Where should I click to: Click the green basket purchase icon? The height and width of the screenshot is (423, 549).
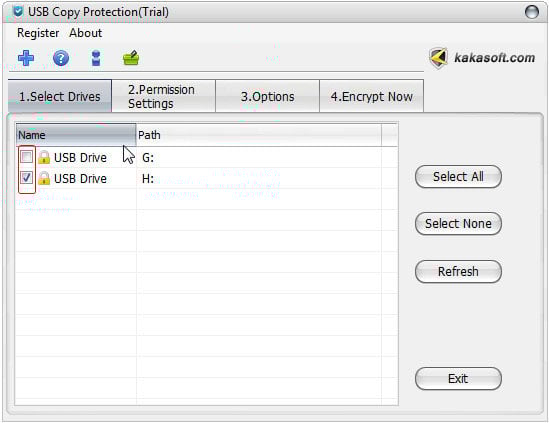131,58
